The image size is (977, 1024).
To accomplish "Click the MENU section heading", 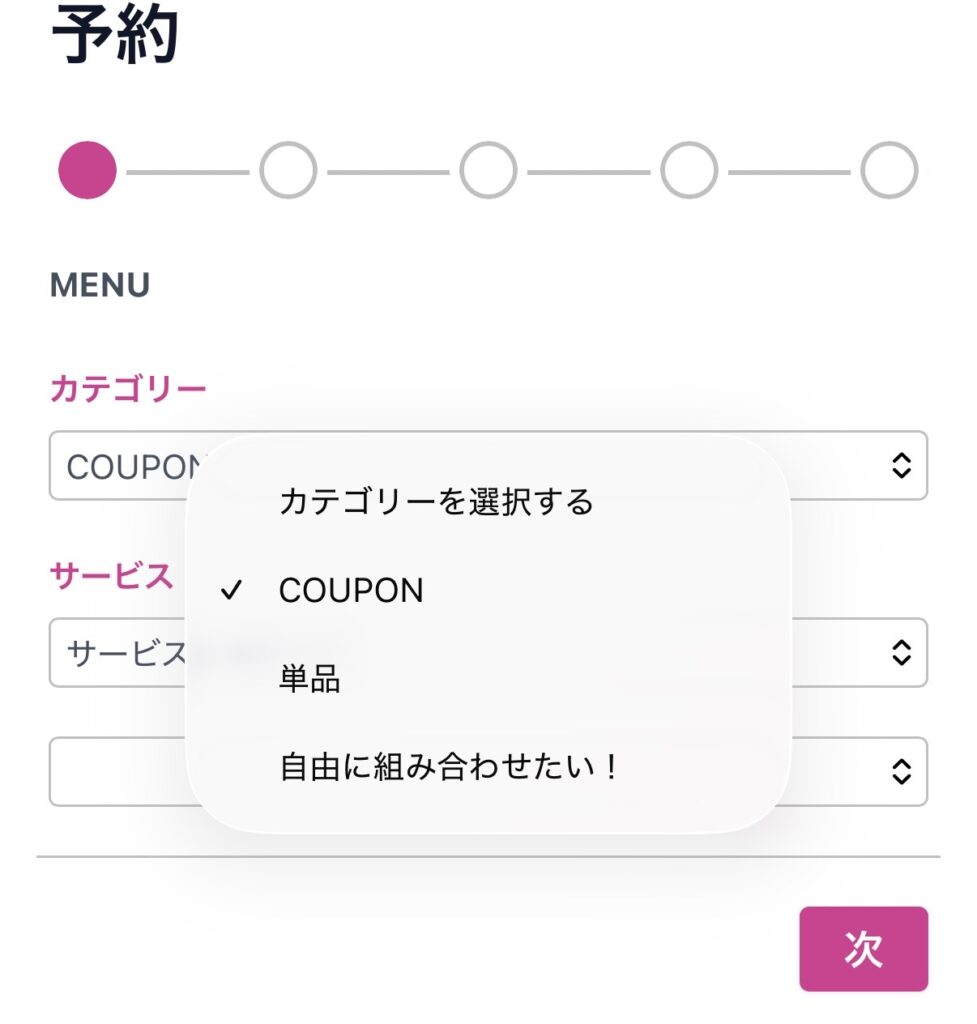I will tap(100, 286).
